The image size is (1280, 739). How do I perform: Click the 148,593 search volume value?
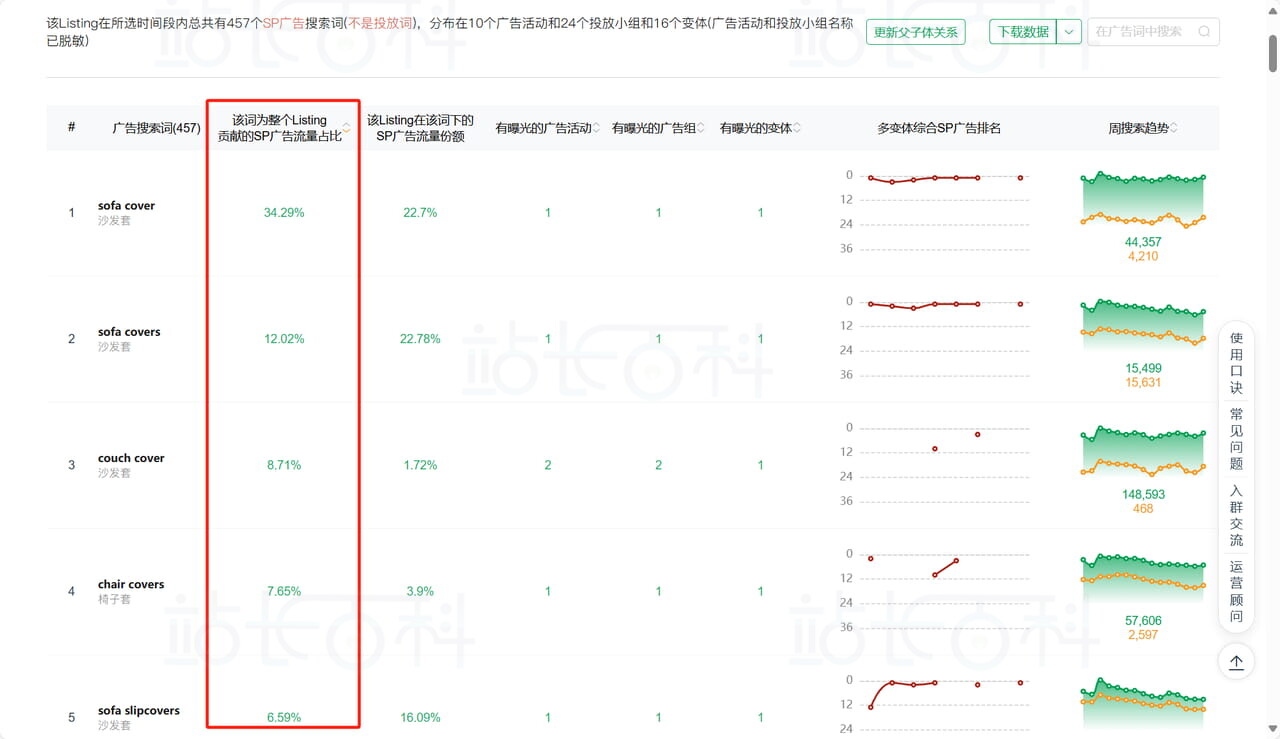pyautogui.click(x=1143, y=494)
